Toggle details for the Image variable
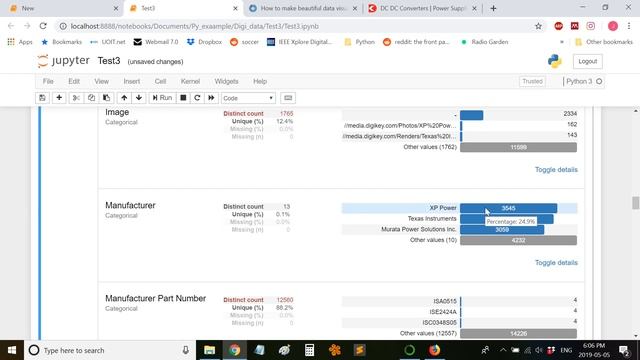 click(556, 169)
